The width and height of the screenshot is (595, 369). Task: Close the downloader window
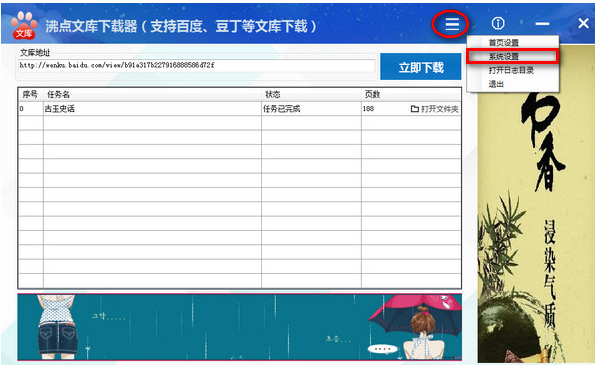pyautogui.click(x=583, y=24)
